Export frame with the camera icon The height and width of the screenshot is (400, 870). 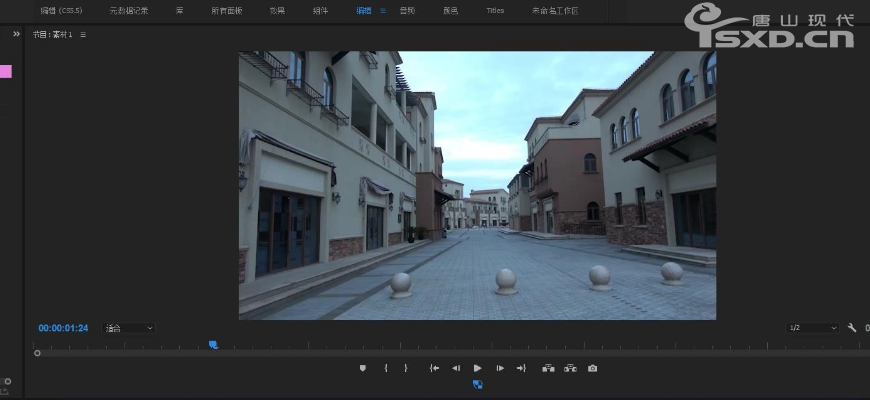[592, 368]
